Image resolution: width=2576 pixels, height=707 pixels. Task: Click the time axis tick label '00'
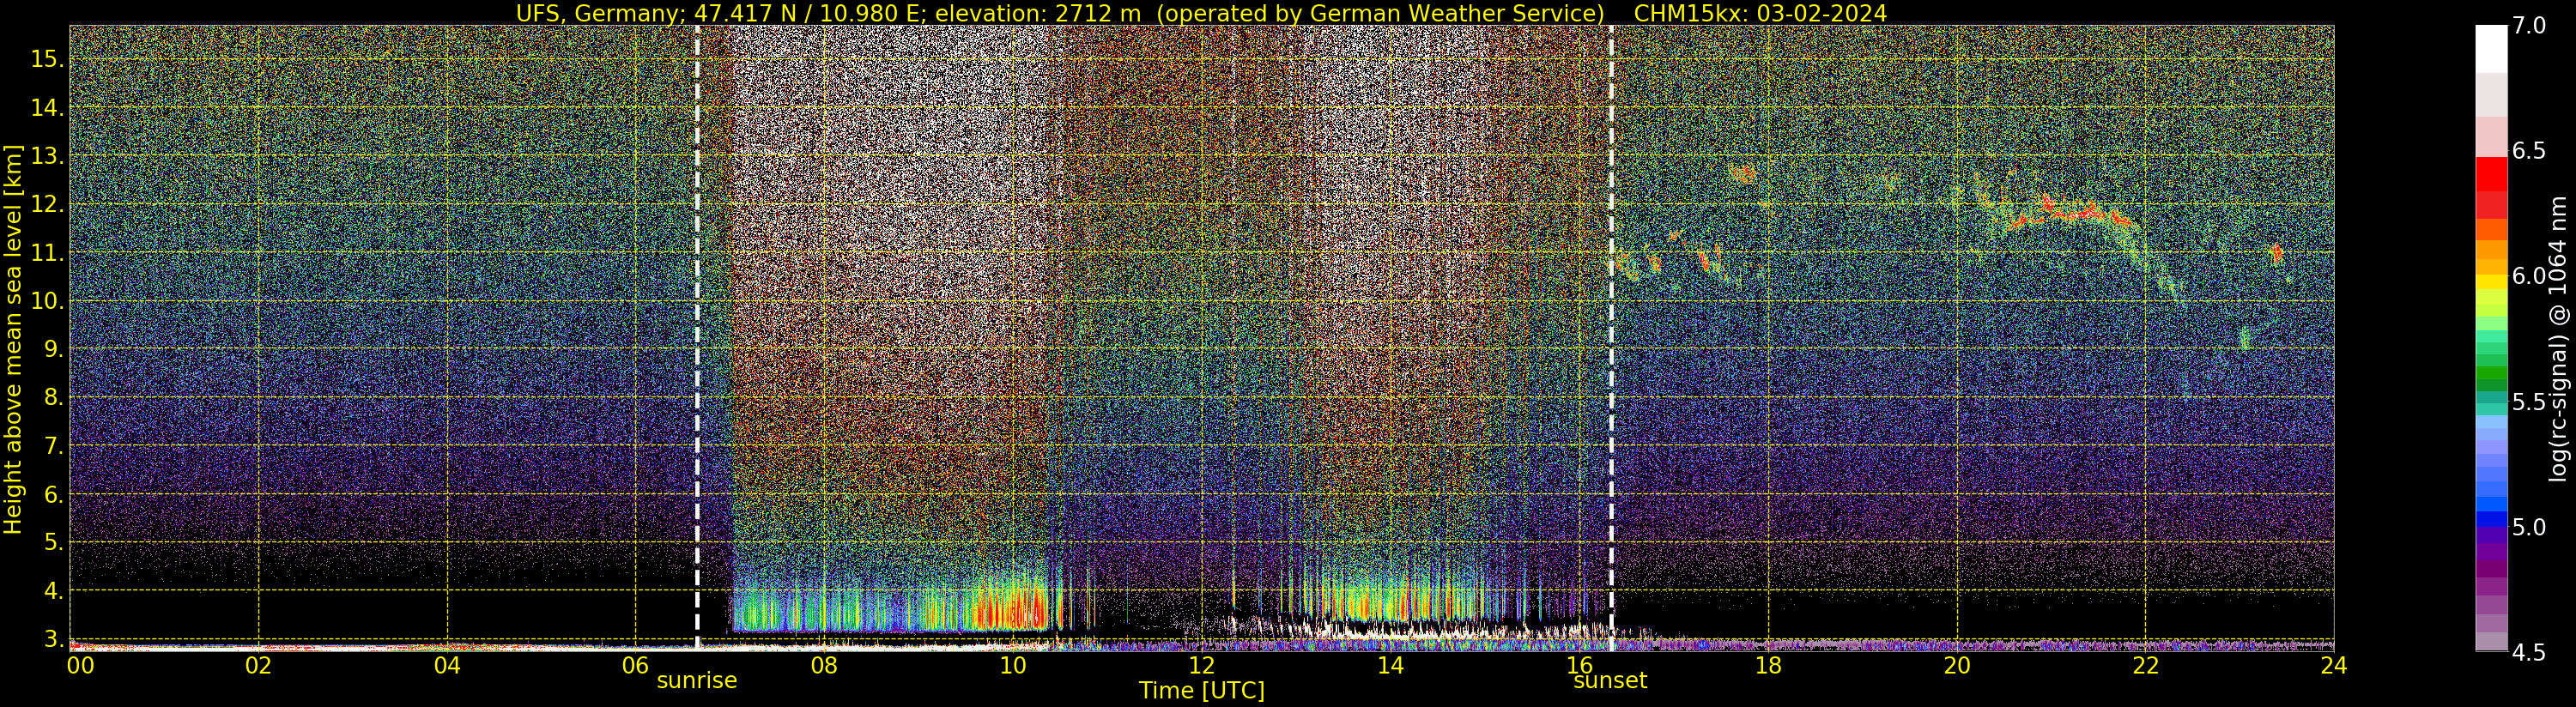point(80,665)
